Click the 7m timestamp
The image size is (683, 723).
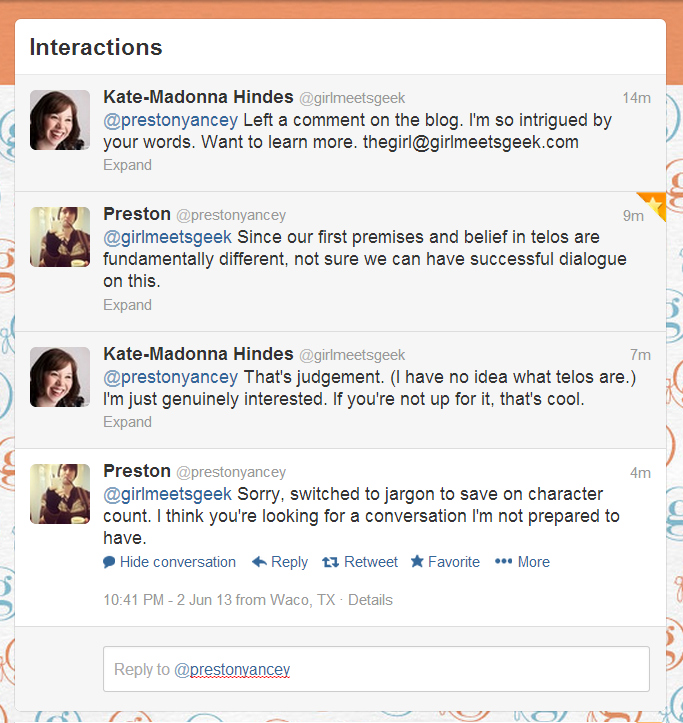click(640, 355)
